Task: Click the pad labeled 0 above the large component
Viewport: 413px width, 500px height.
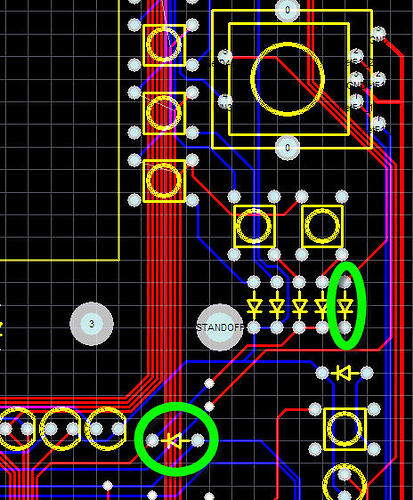Action: point(287,10)
